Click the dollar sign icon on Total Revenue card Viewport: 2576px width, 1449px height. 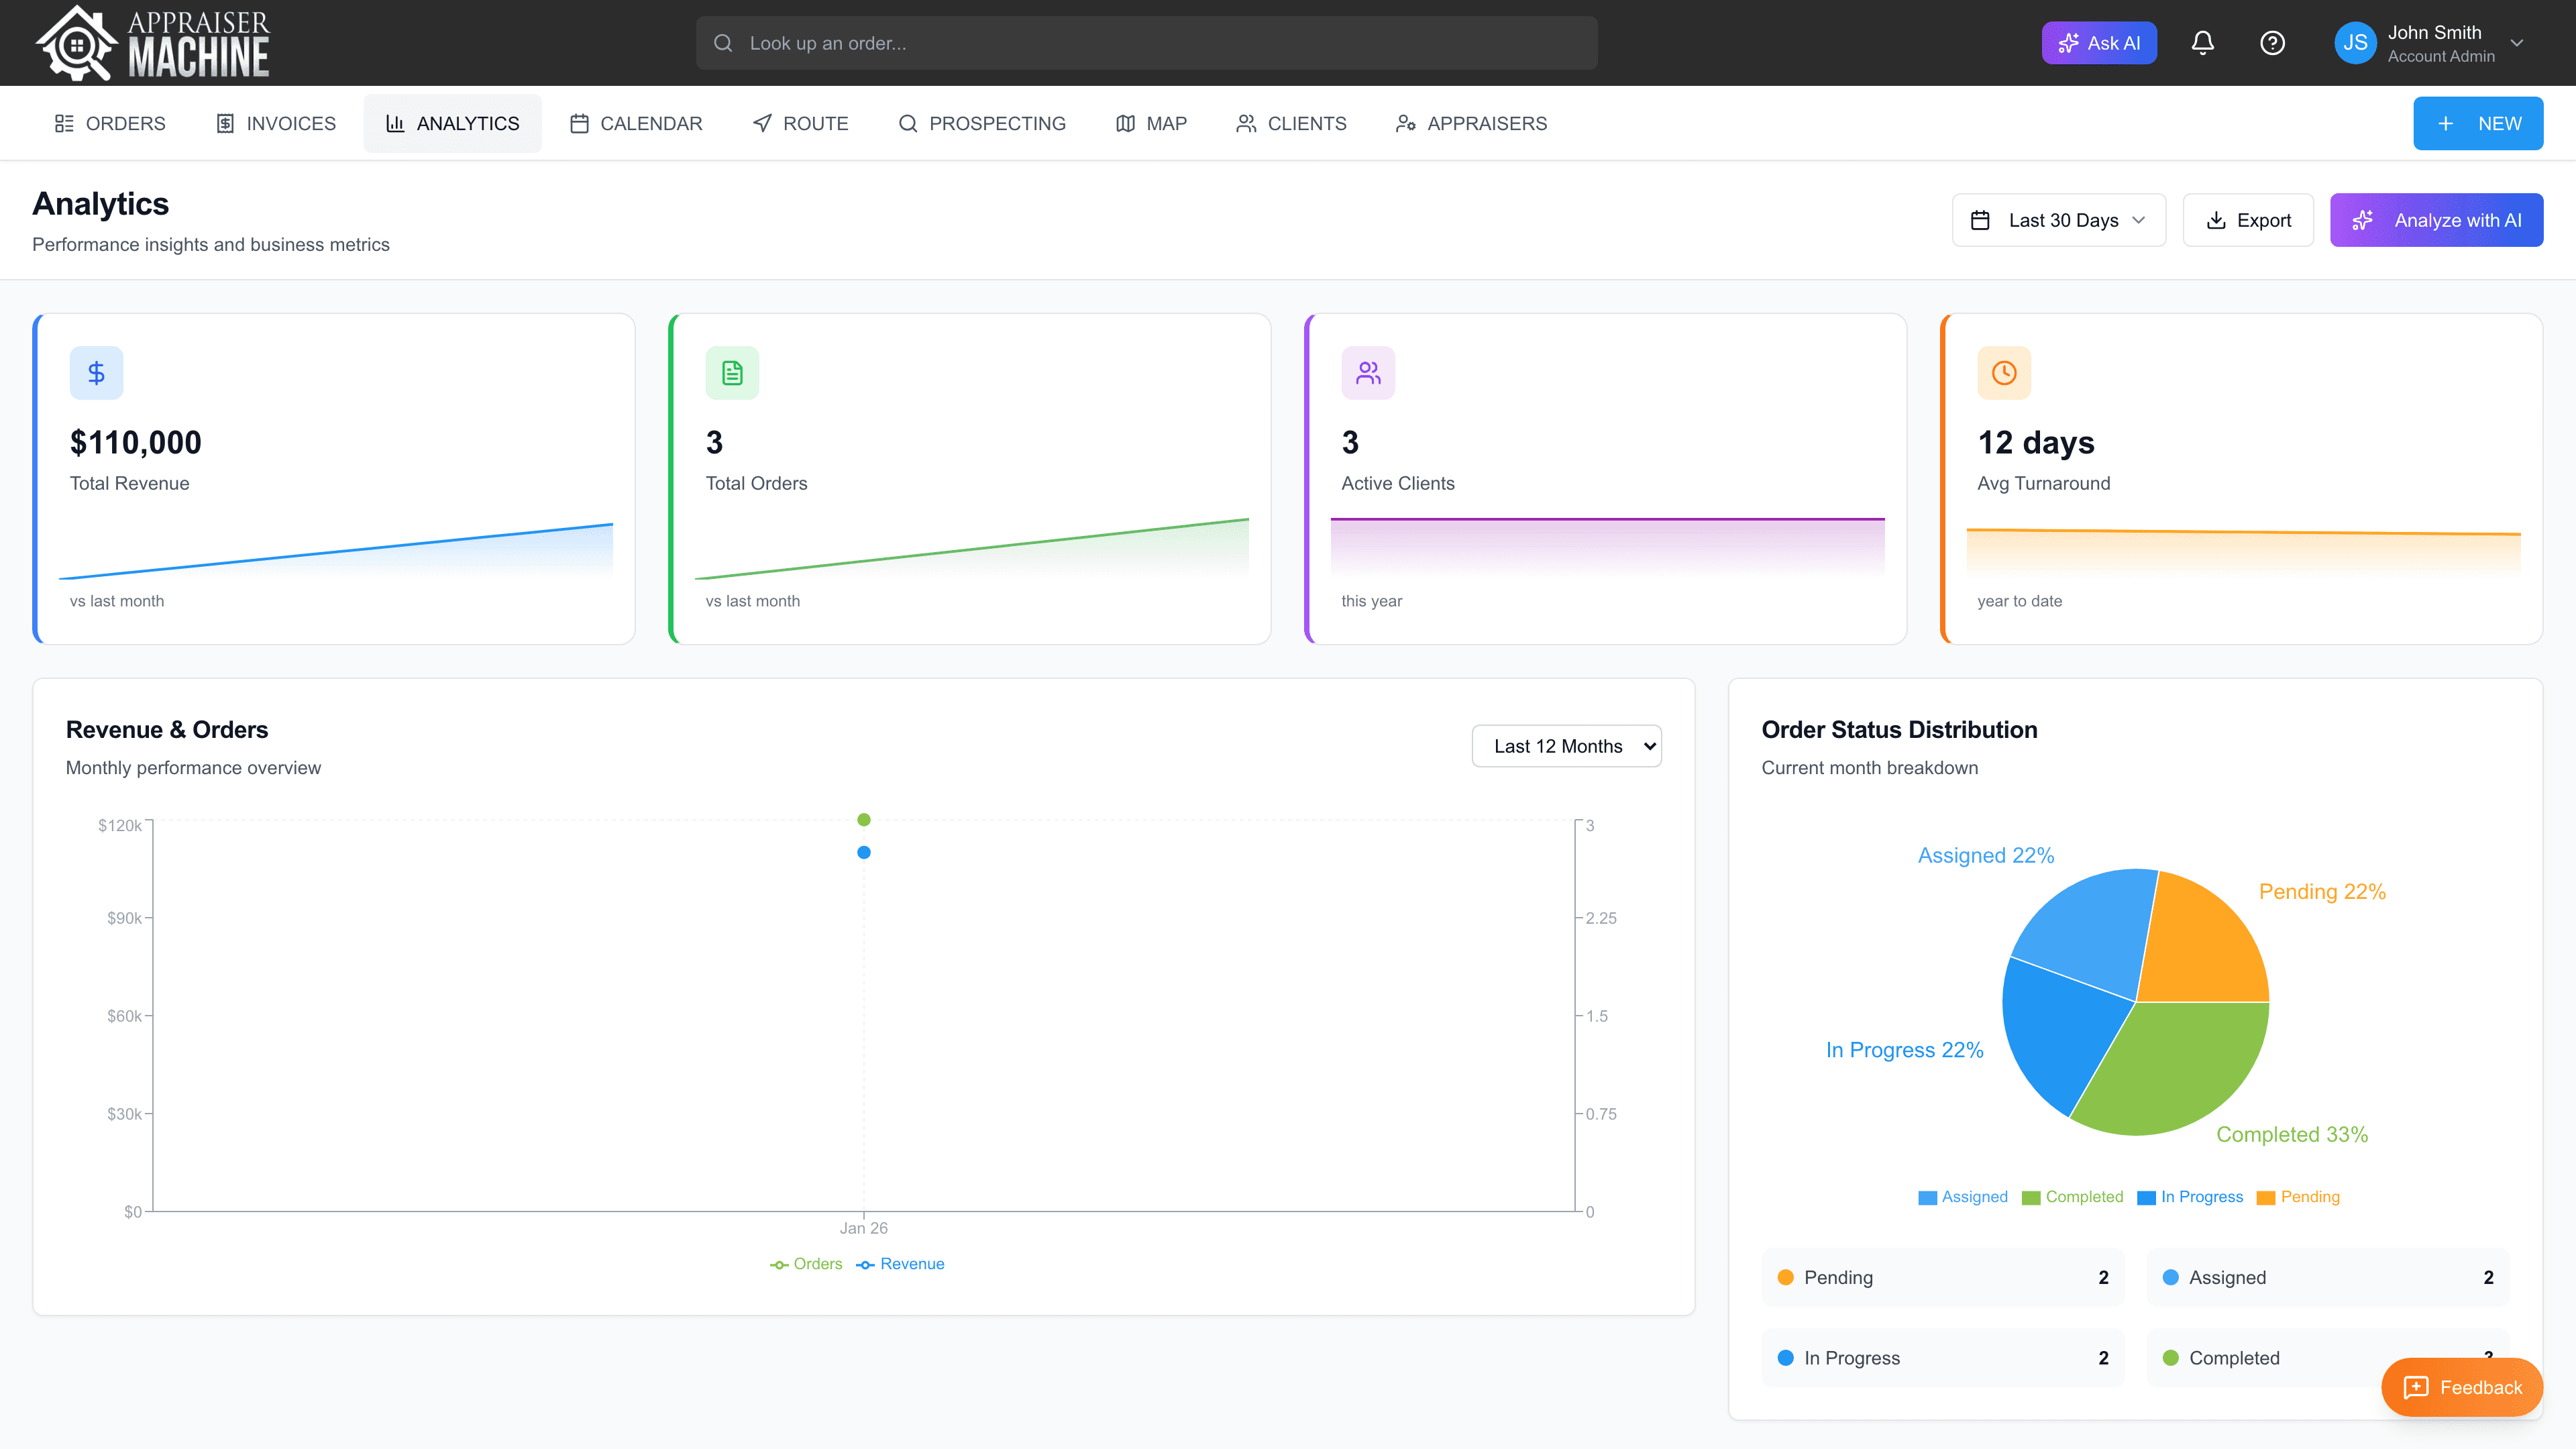click(96, 372)
